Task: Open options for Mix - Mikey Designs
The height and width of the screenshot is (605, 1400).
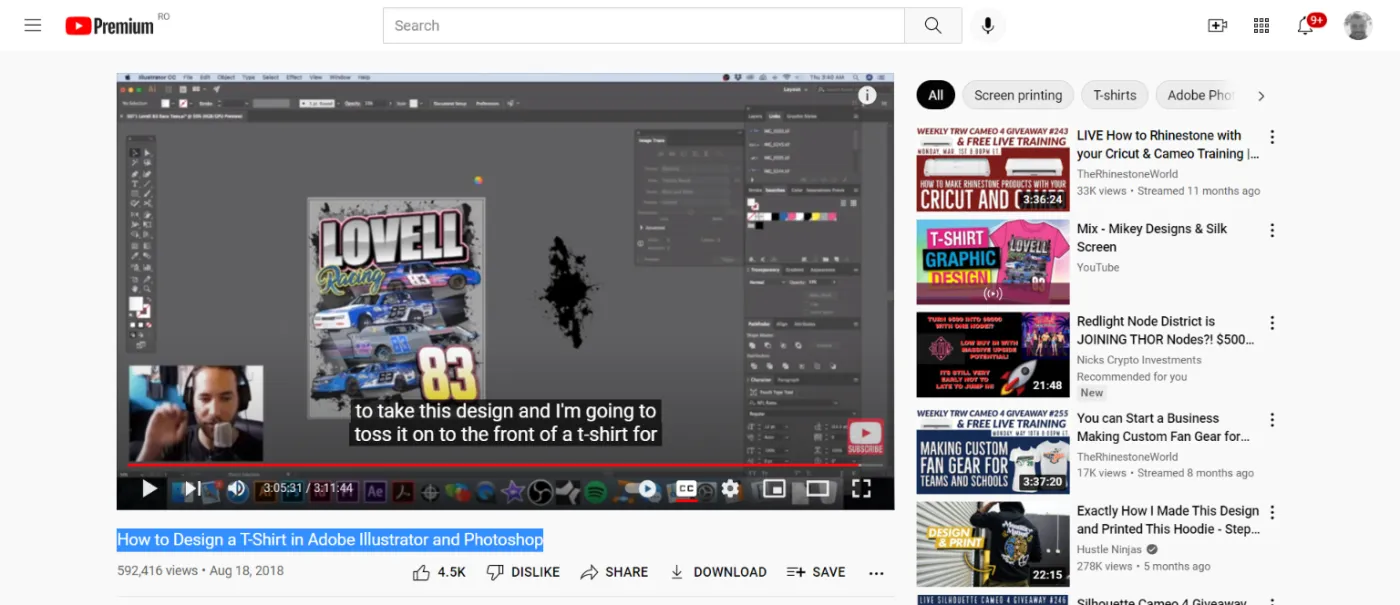Action: tap(1272, 230)
